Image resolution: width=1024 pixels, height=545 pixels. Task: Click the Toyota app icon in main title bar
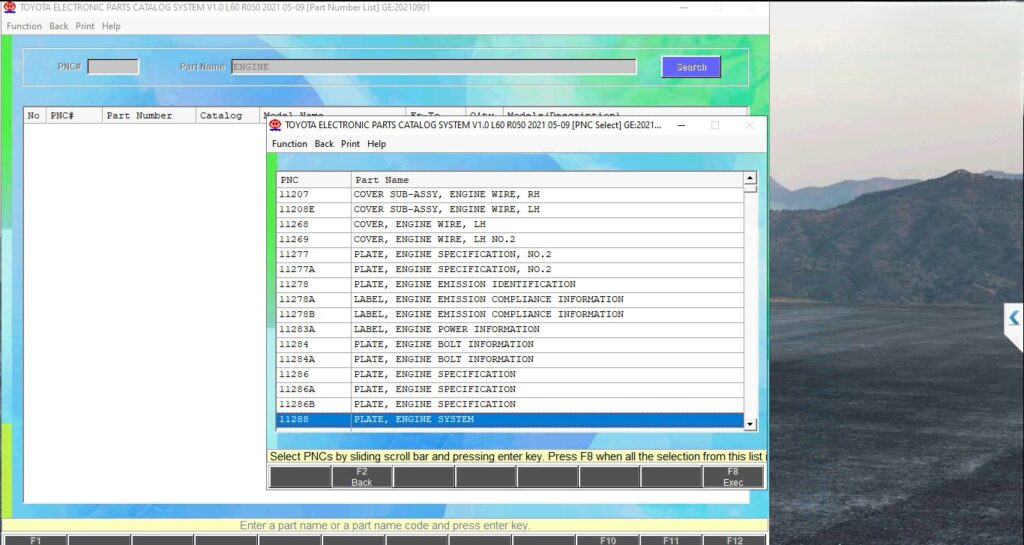pos(9,7)
